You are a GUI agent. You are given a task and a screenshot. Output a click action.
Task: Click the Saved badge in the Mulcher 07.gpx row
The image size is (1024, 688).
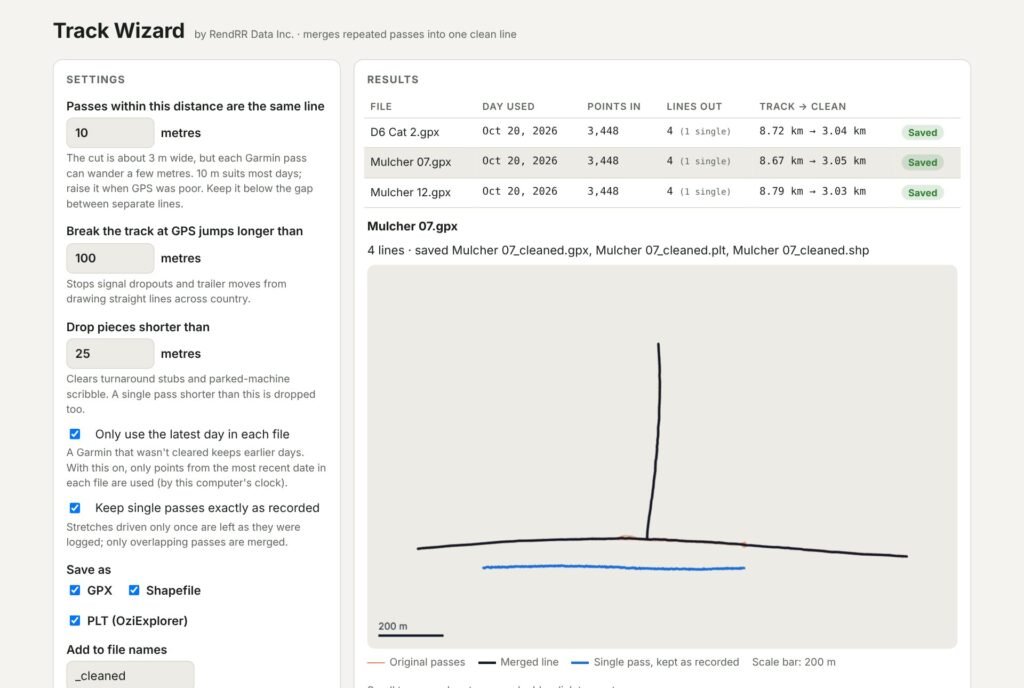click(x=922, y=163)
